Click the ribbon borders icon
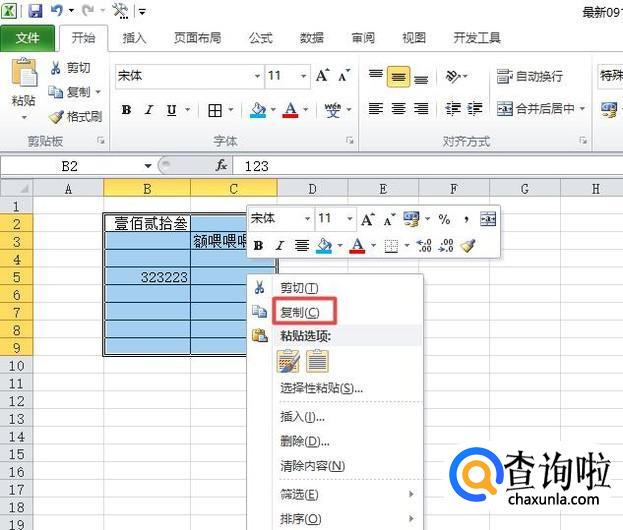Viewport: 623px width, 530px height. click(x=215, y=110)
